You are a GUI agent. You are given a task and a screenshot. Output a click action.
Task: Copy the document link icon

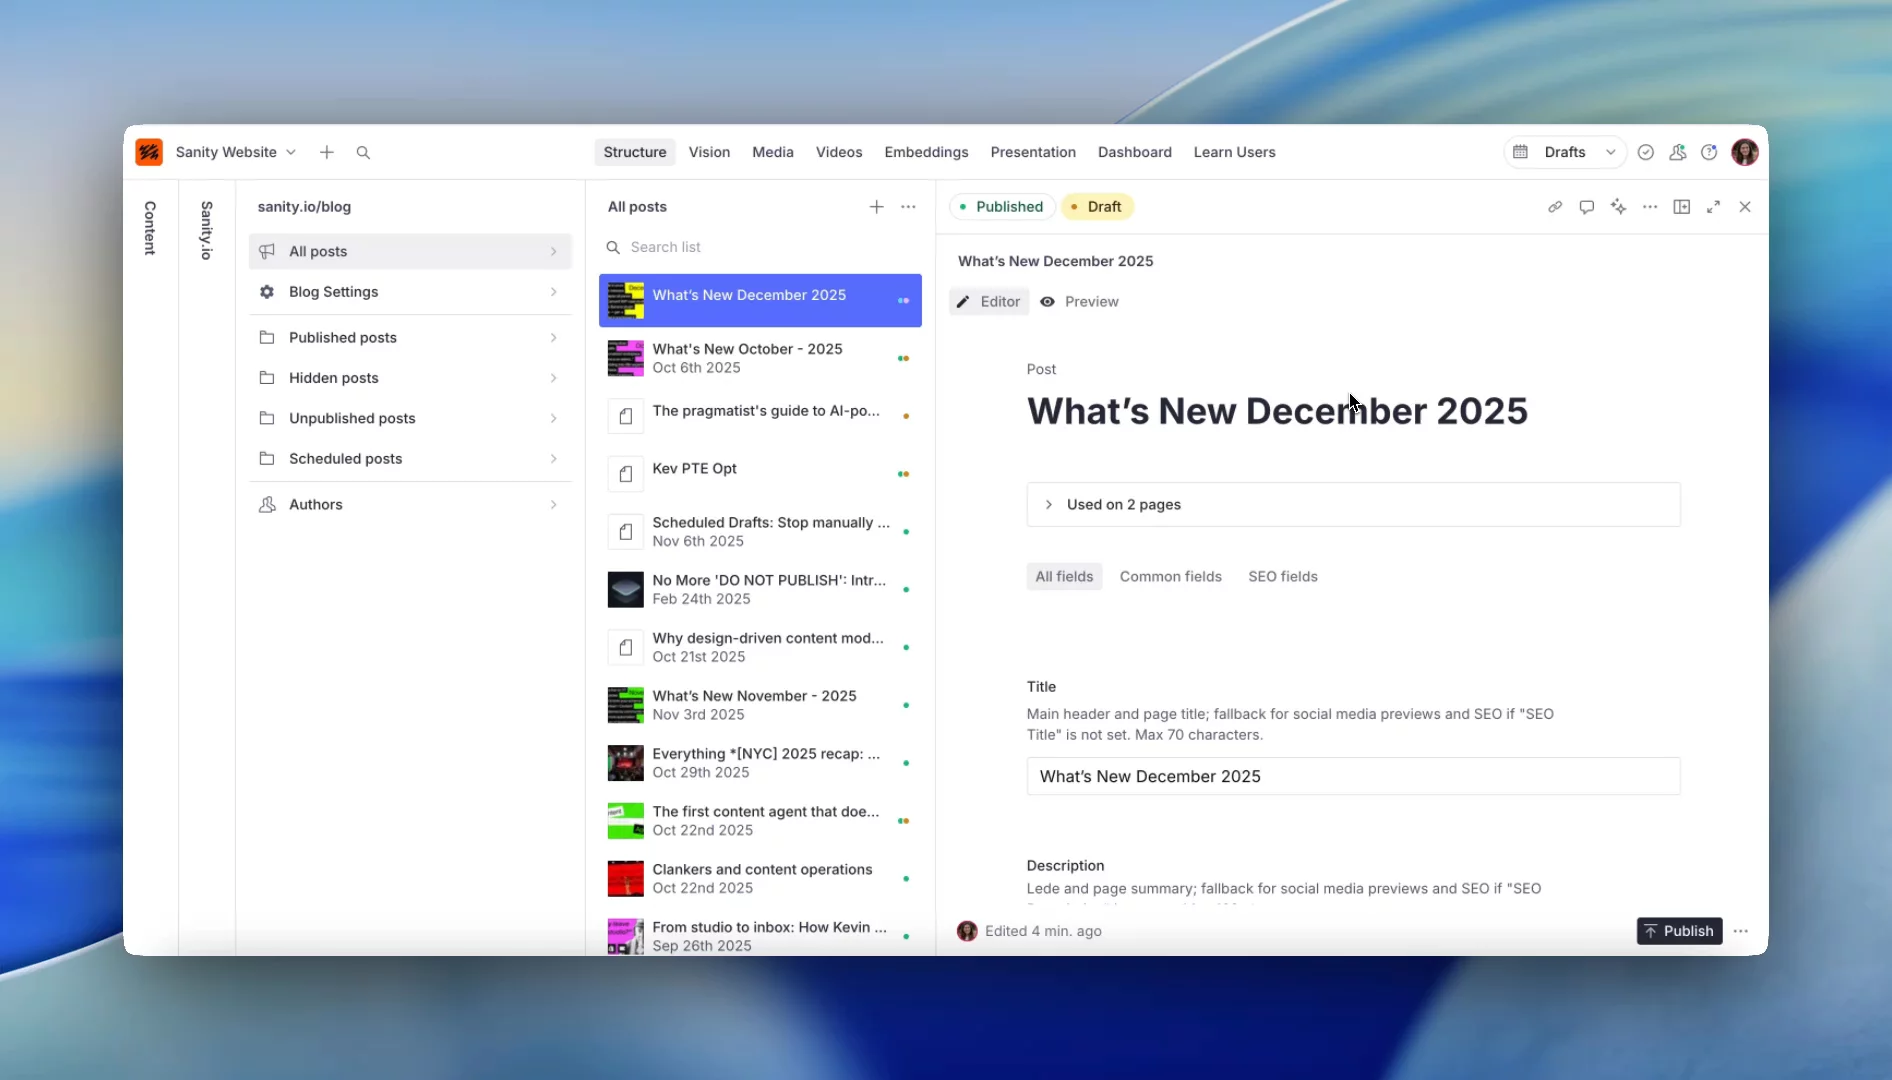tap(1555, 207)
